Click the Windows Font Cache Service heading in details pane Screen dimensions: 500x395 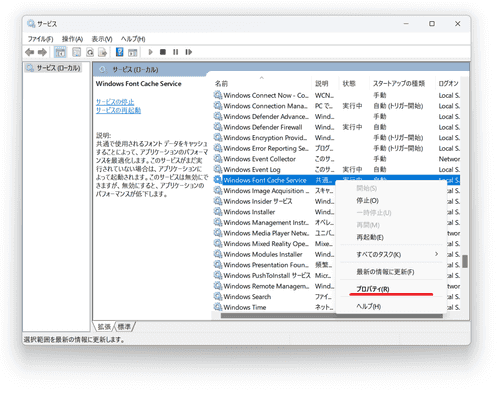click(139, 84)
